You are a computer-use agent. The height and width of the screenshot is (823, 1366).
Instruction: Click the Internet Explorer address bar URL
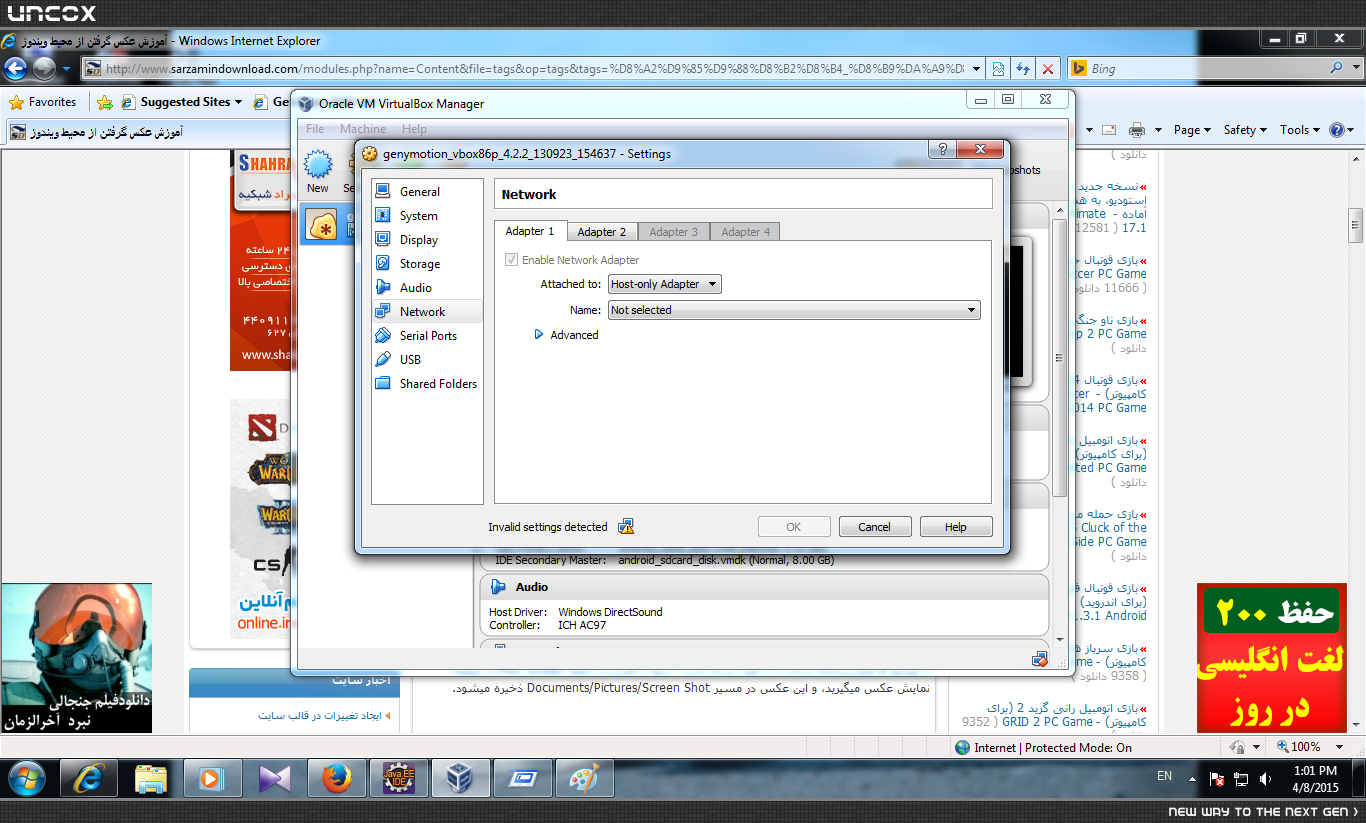(535, 69)
